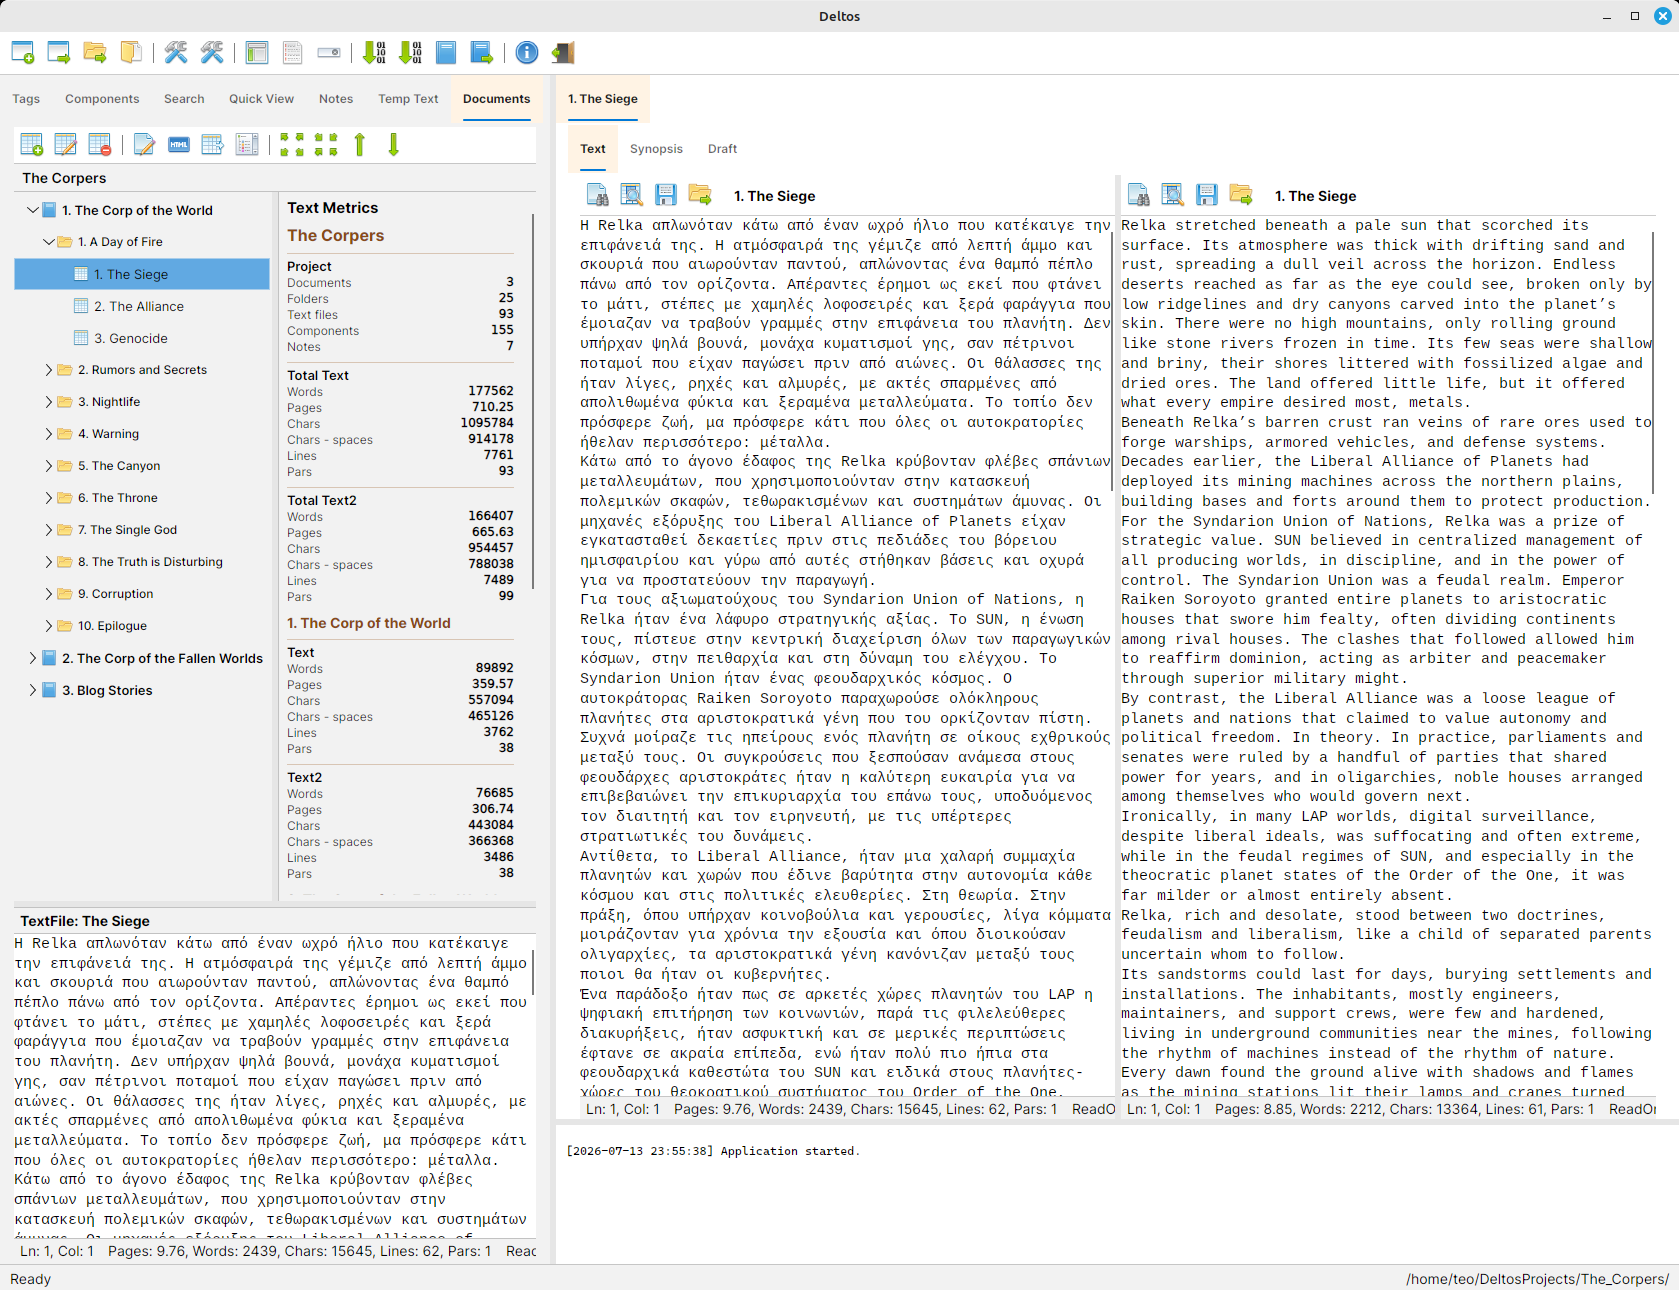
Task: Click folder arrow icon in left editor pane
Action: coord(700,195)
